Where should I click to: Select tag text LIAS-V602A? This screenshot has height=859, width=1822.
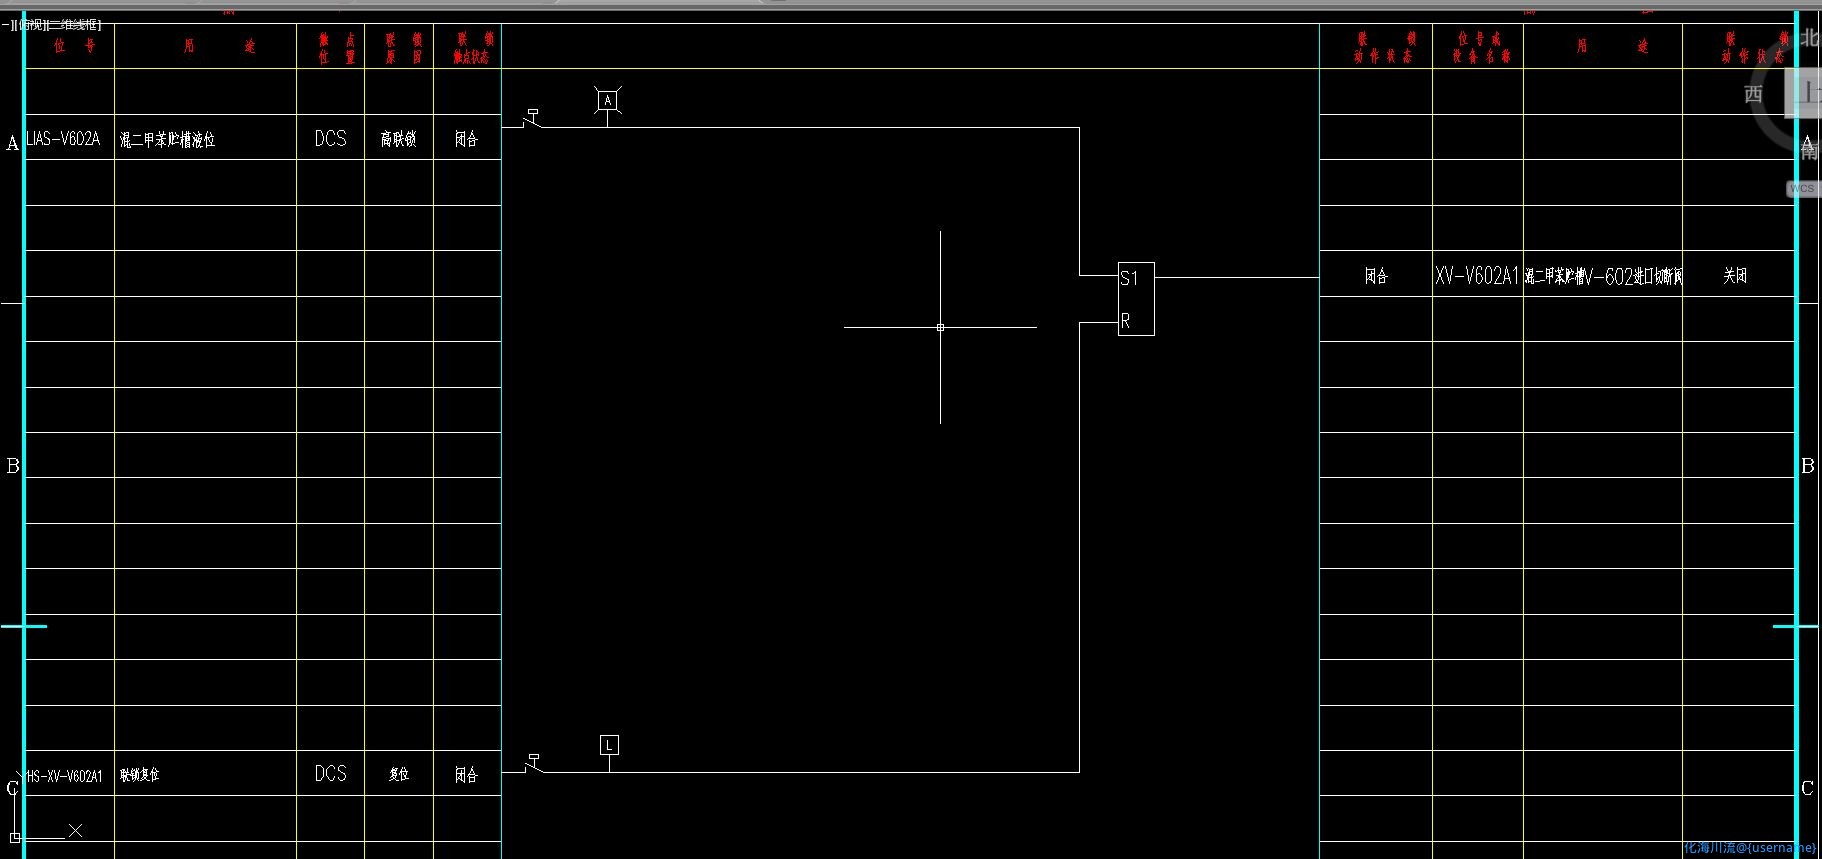(x=63, y=139)
